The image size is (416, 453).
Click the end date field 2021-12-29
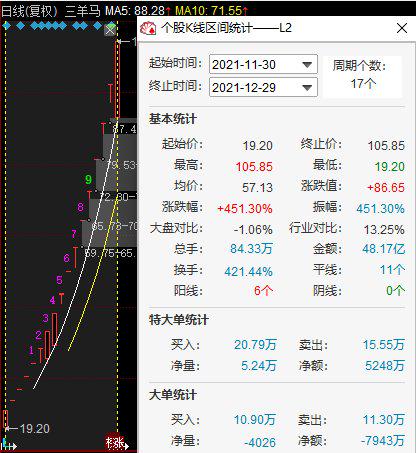click(263, 87)
